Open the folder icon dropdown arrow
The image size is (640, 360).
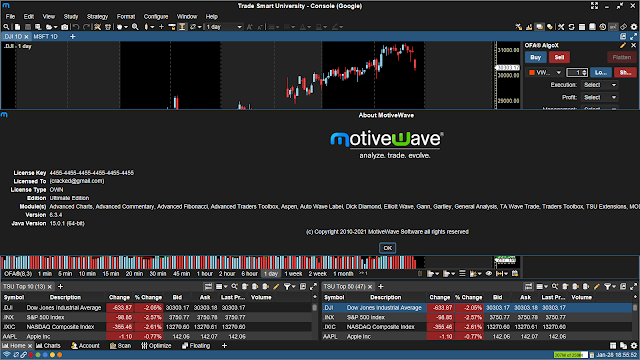click(56, 27)
